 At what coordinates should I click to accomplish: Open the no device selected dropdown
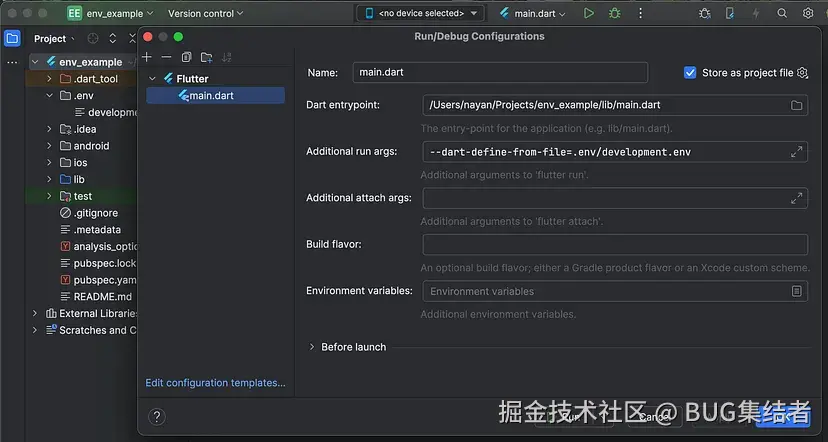click(x=421, y=13)
